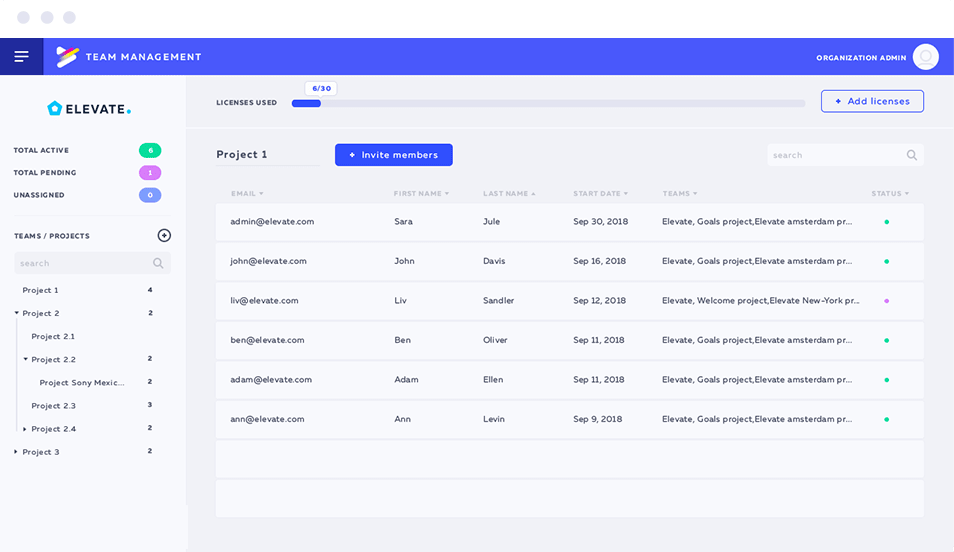This screenshot has width=954, height=552.
Task: Click status dot for ann@elevate.com
Action: [x=886, y=420]
